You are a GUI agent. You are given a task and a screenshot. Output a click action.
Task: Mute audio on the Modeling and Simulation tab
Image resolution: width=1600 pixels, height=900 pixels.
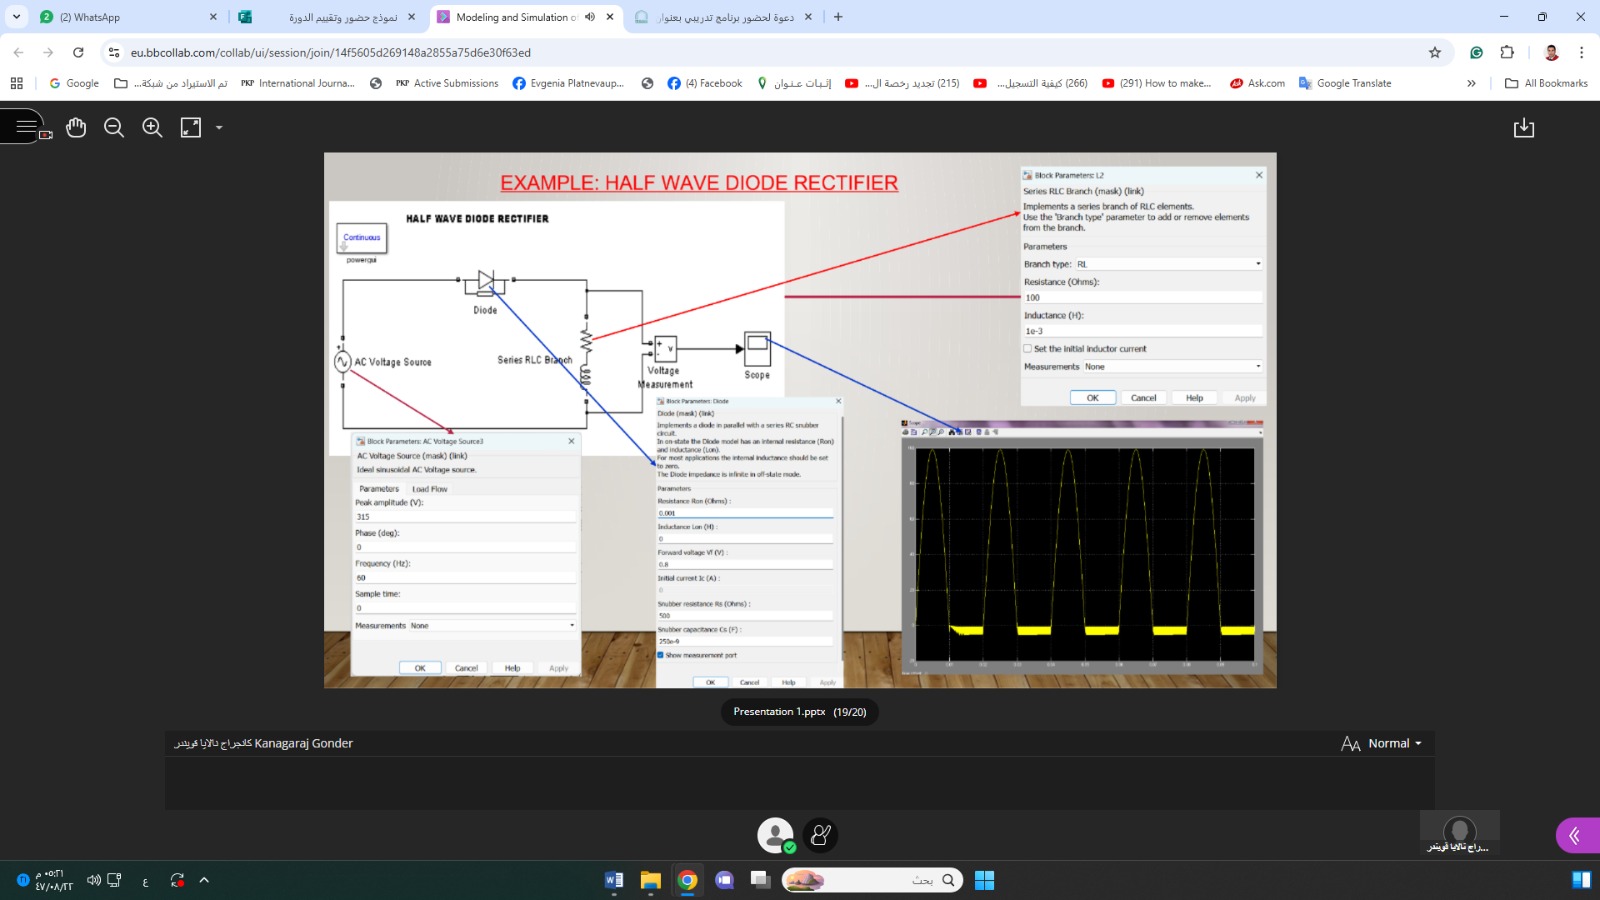pyautogui.click(x=590, y=17)
